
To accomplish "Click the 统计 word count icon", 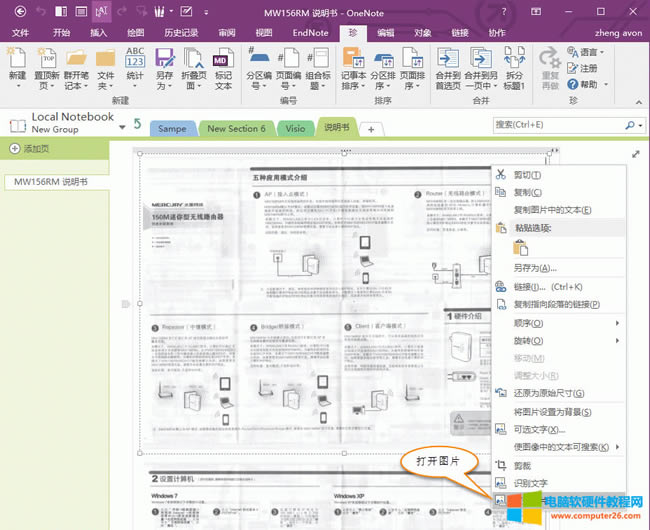I will click(135, 60).
